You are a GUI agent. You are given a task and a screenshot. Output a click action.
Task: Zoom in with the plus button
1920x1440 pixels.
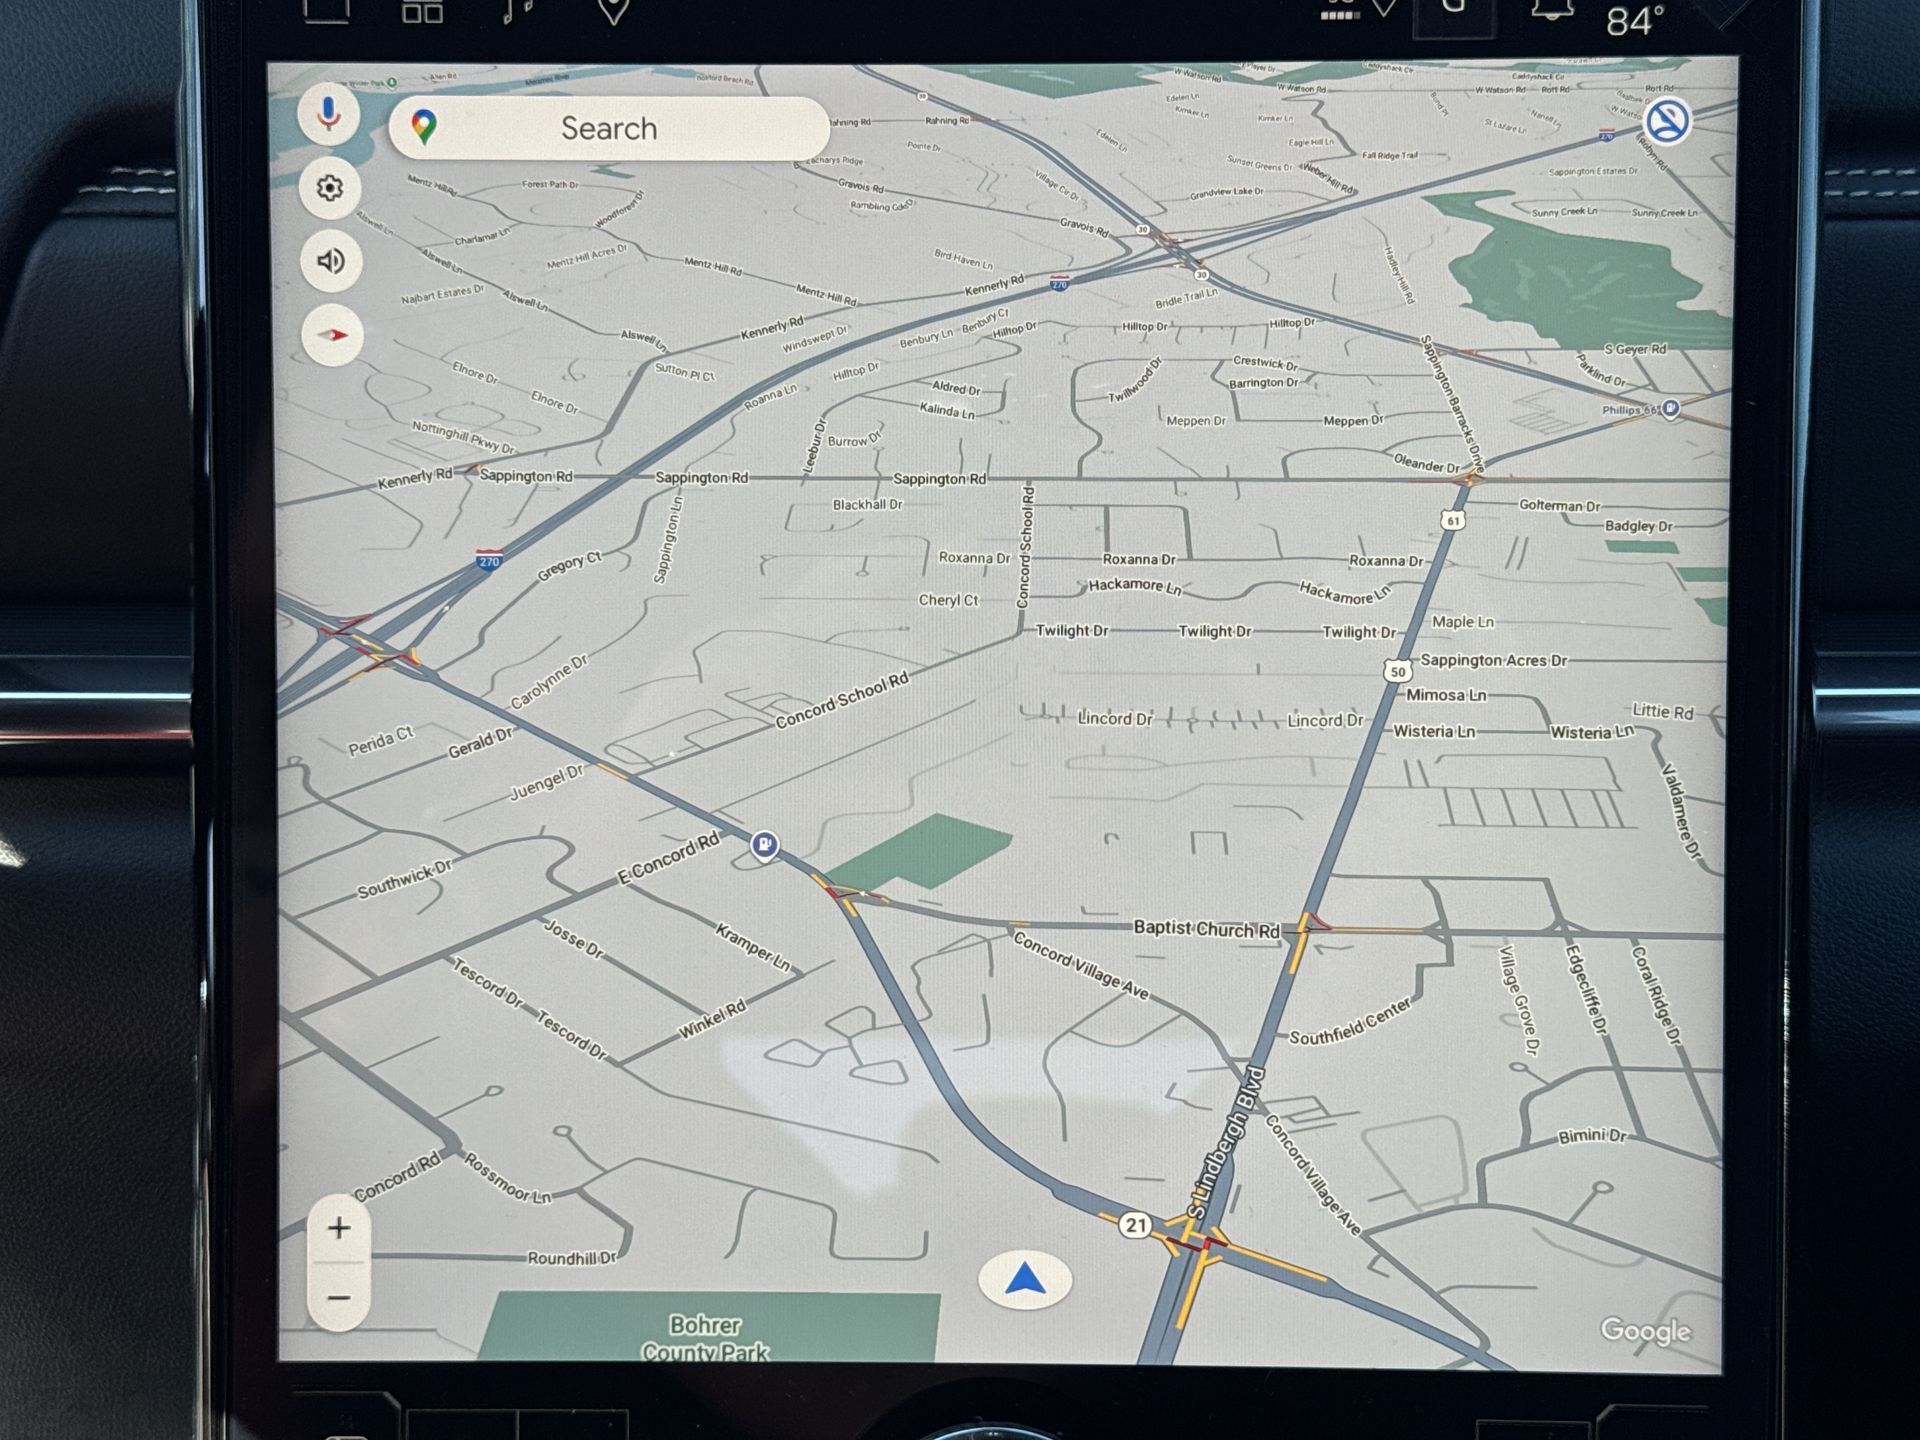point(339,1228)
